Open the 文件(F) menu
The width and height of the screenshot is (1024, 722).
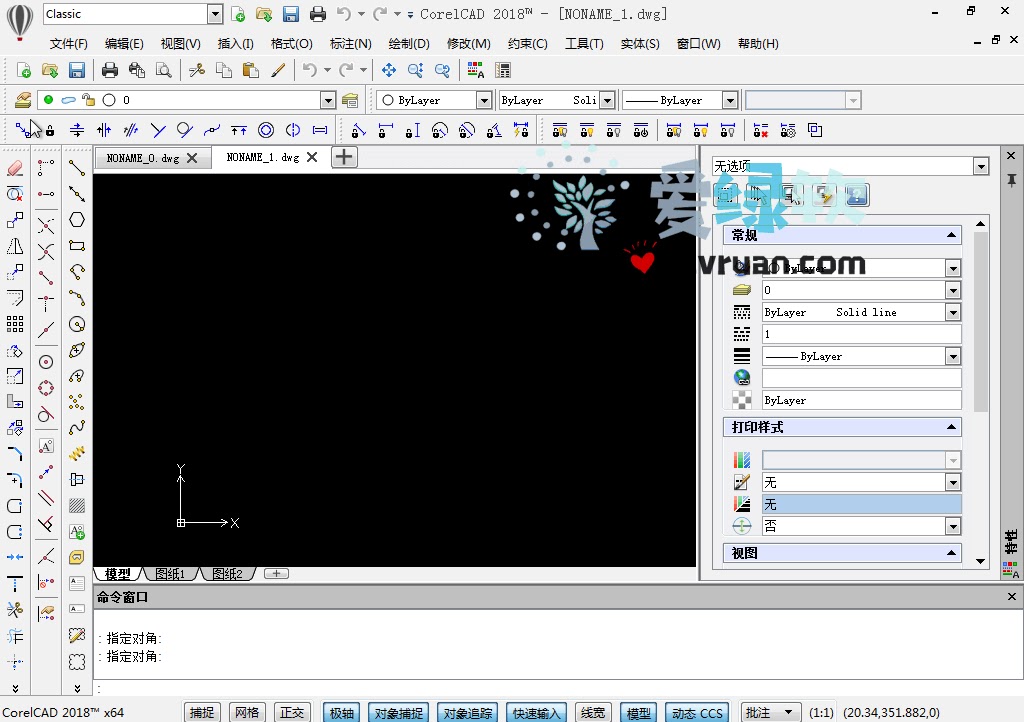click(x=69, y=44)
